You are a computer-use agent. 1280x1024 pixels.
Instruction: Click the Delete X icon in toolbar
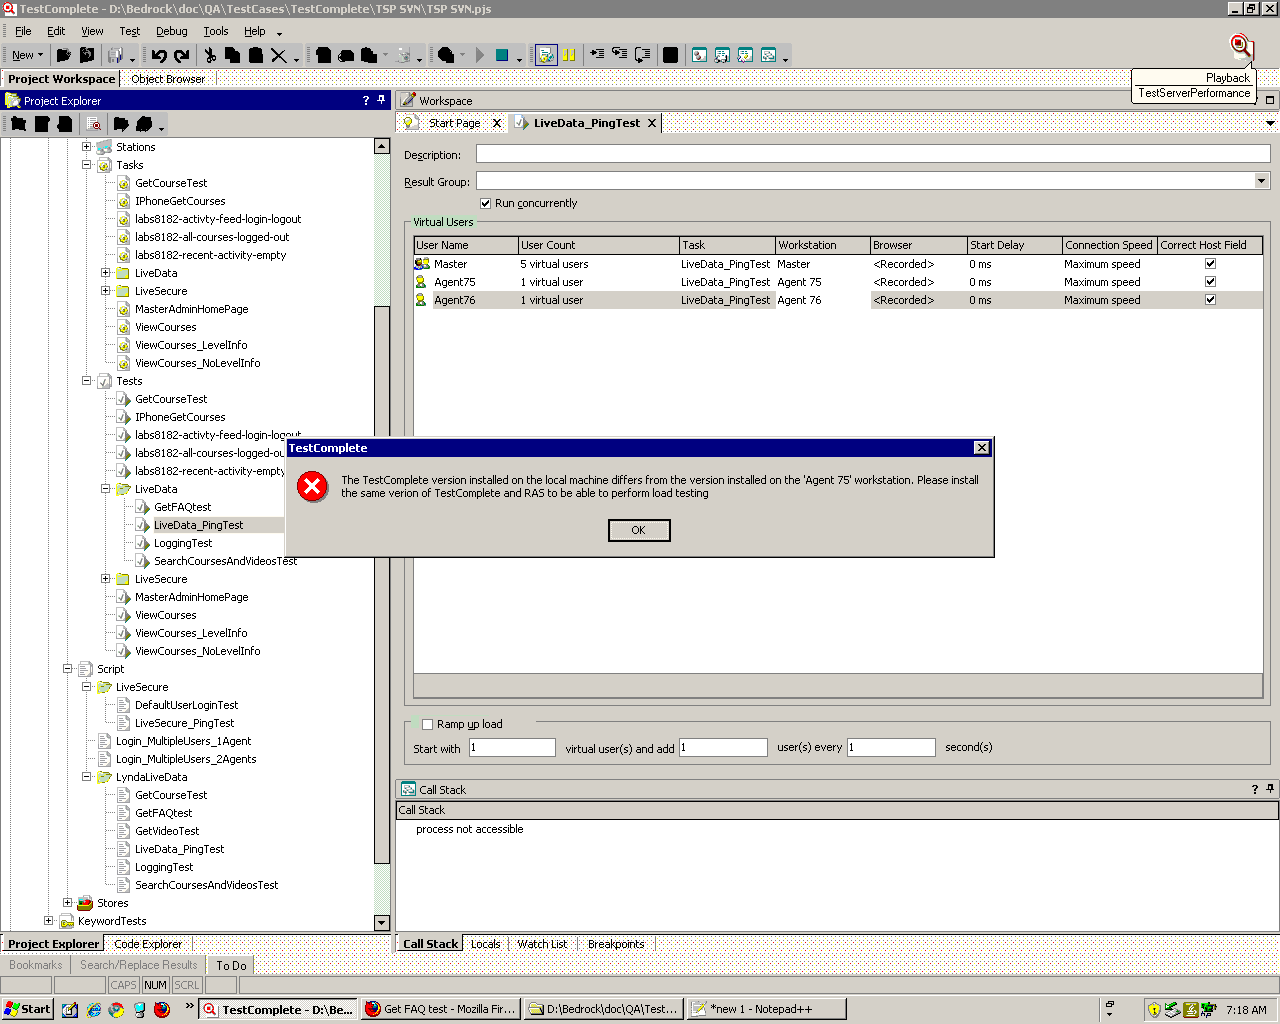(279, 56)
